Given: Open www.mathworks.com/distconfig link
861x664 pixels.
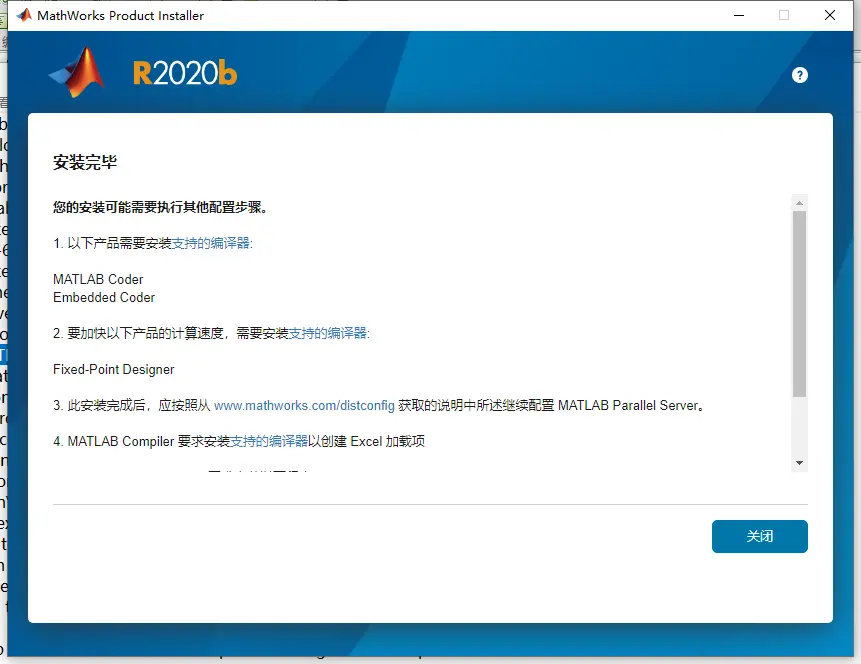Looking at the screenshot, I should click(304, 405).
